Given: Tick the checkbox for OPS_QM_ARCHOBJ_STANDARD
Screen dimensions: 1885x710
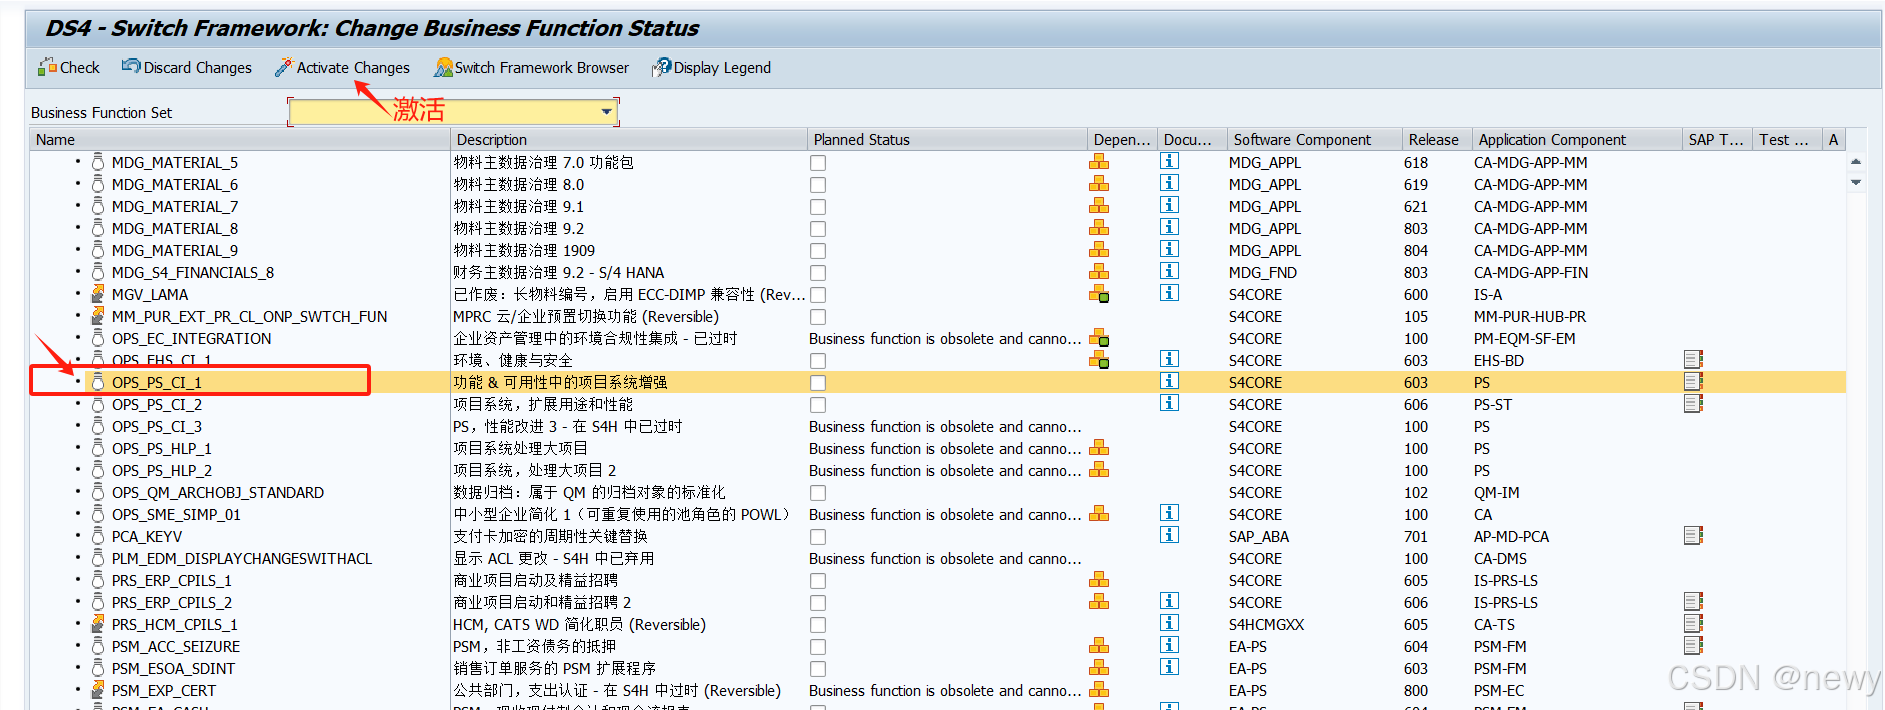Looking at the screenshot, I should point(818,493).
